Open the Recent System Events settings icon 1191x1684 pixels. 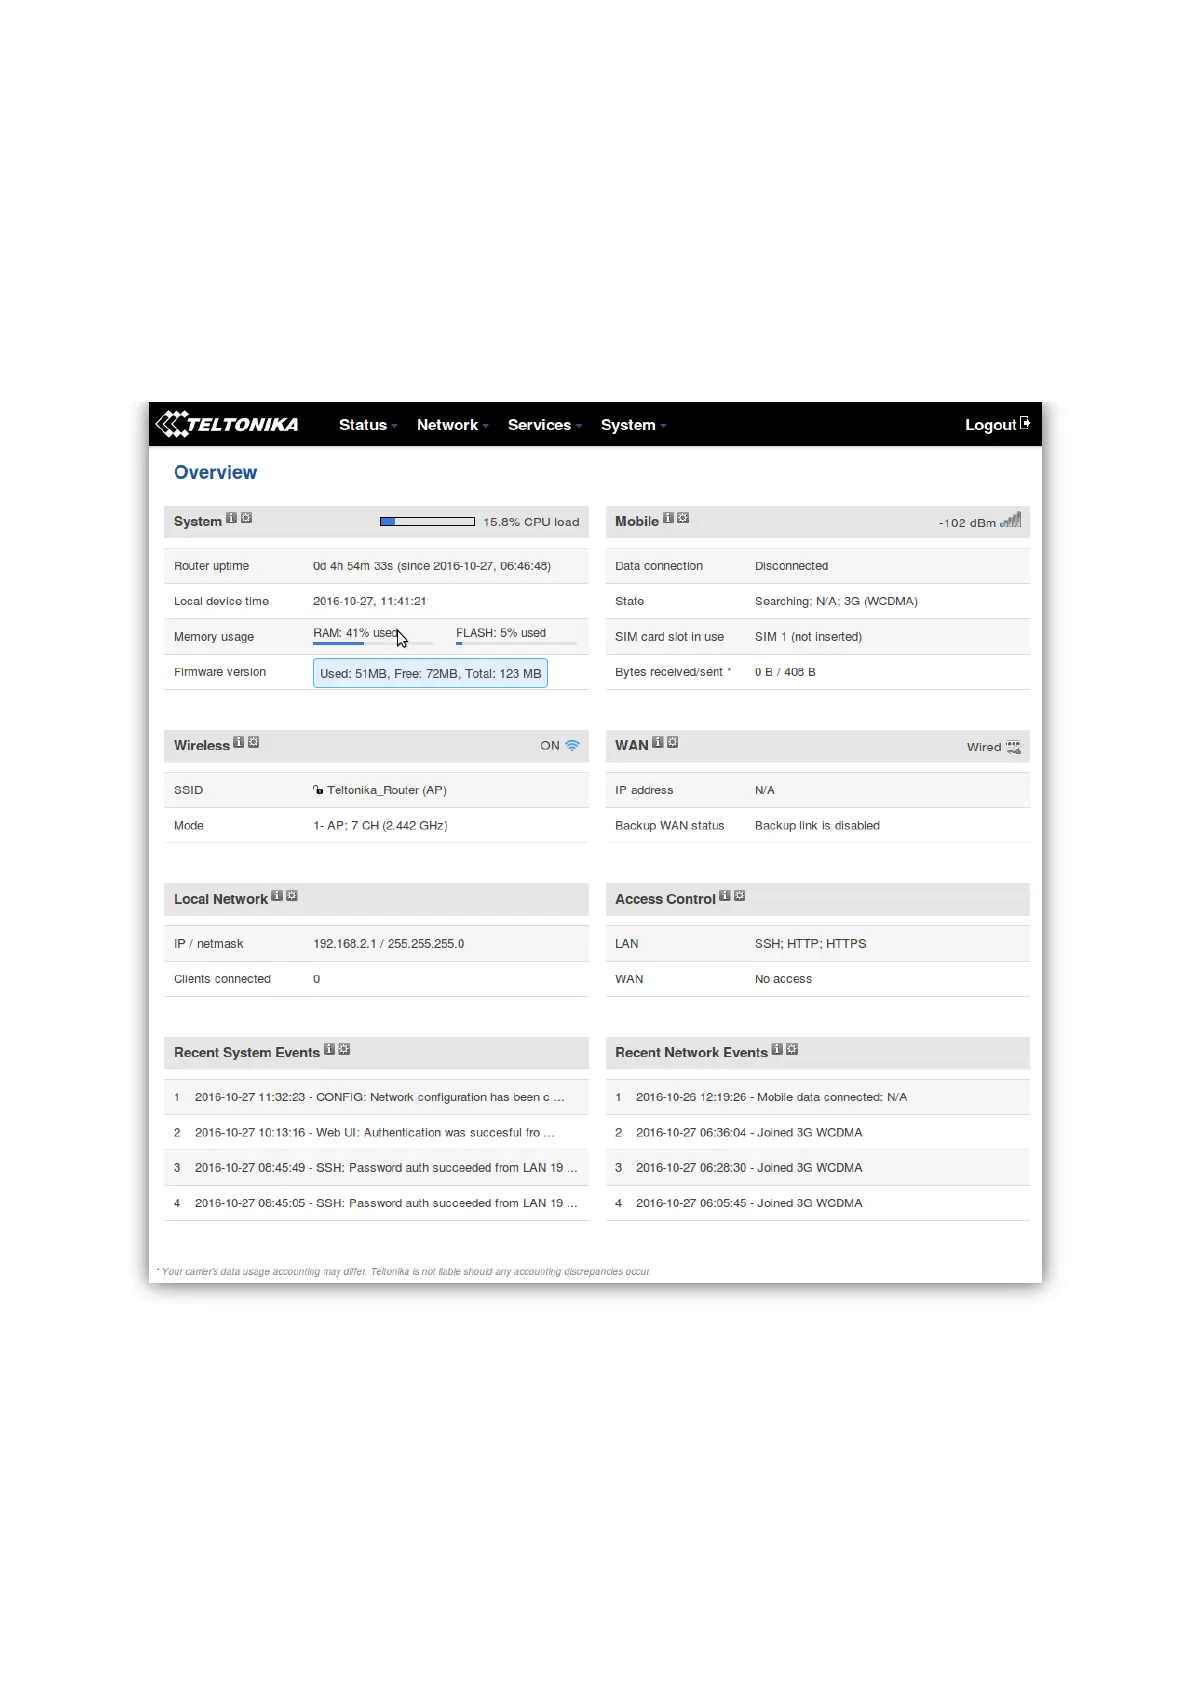(x=344, y=1049)
